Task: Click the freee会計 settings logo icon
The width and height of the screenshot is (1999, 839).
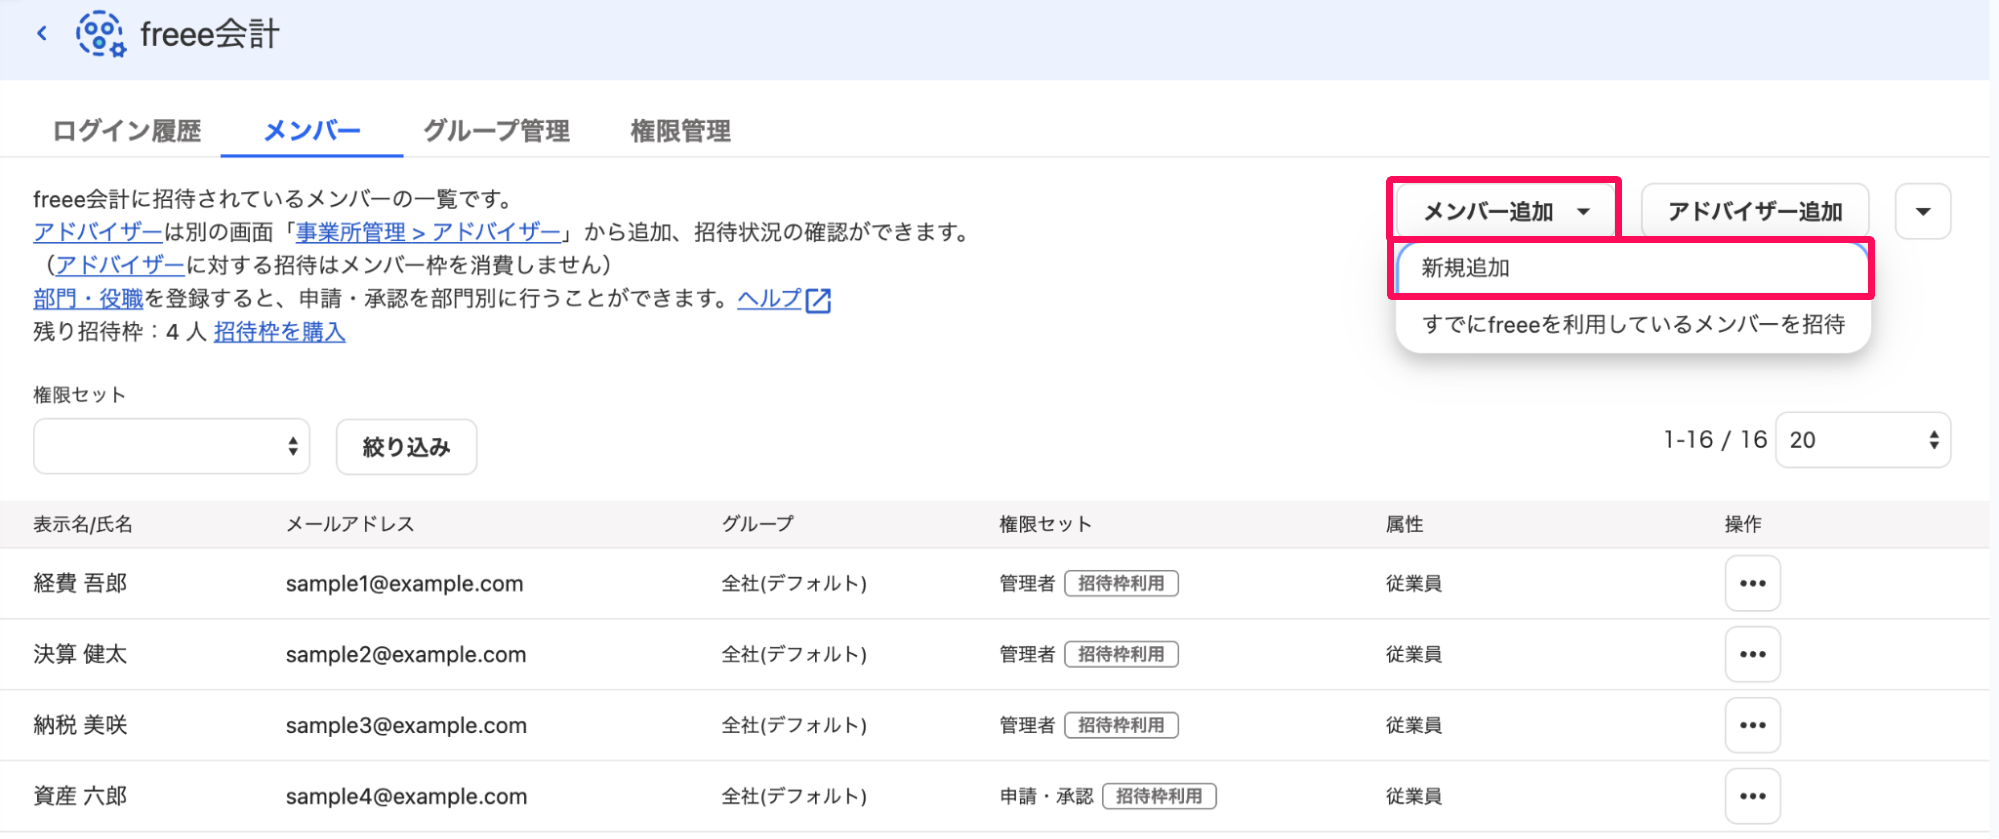Action: pyautogui.click(x=101, y=34)
